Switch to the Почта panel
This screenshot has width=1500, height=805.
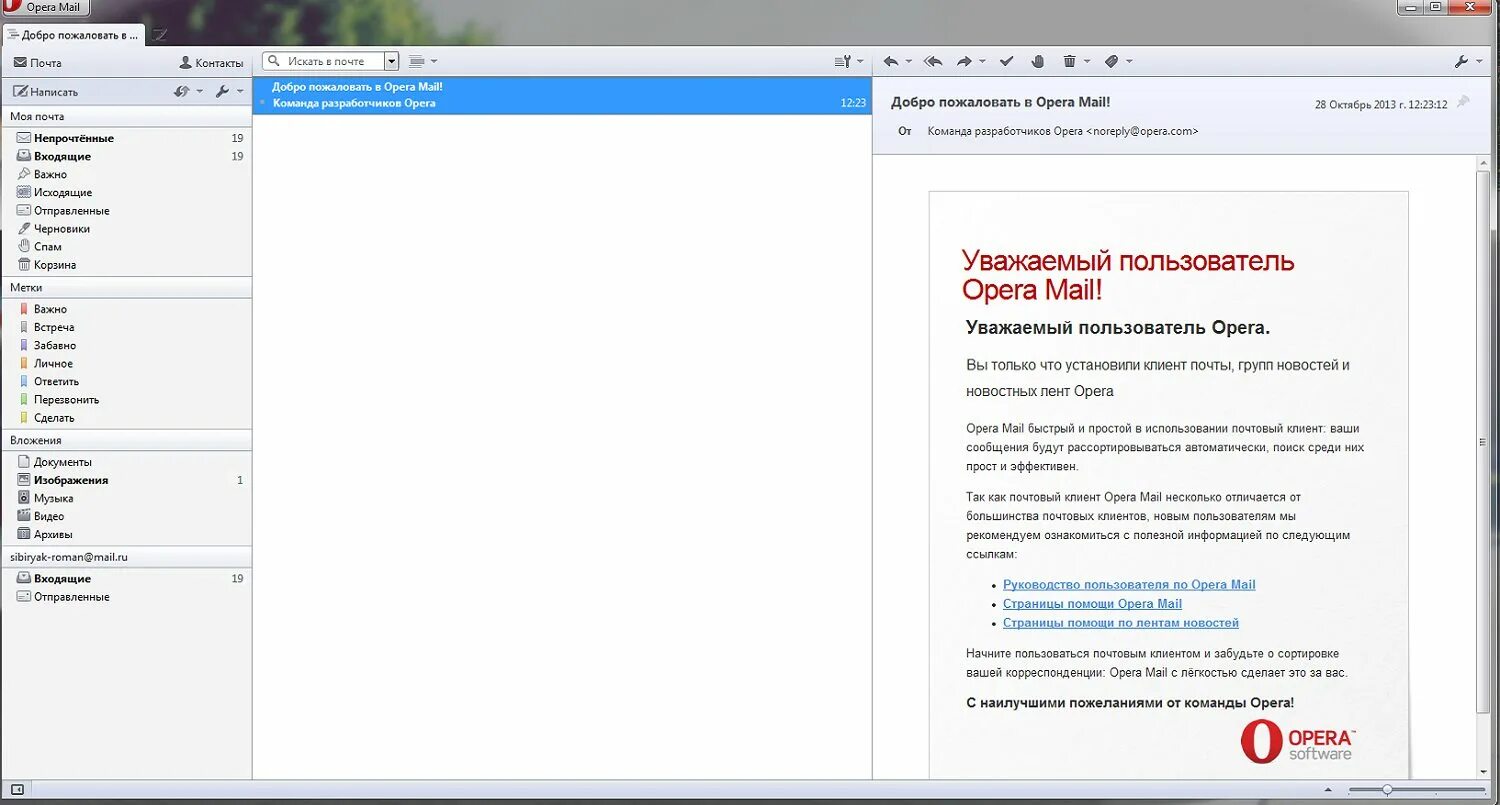point(38,63)
